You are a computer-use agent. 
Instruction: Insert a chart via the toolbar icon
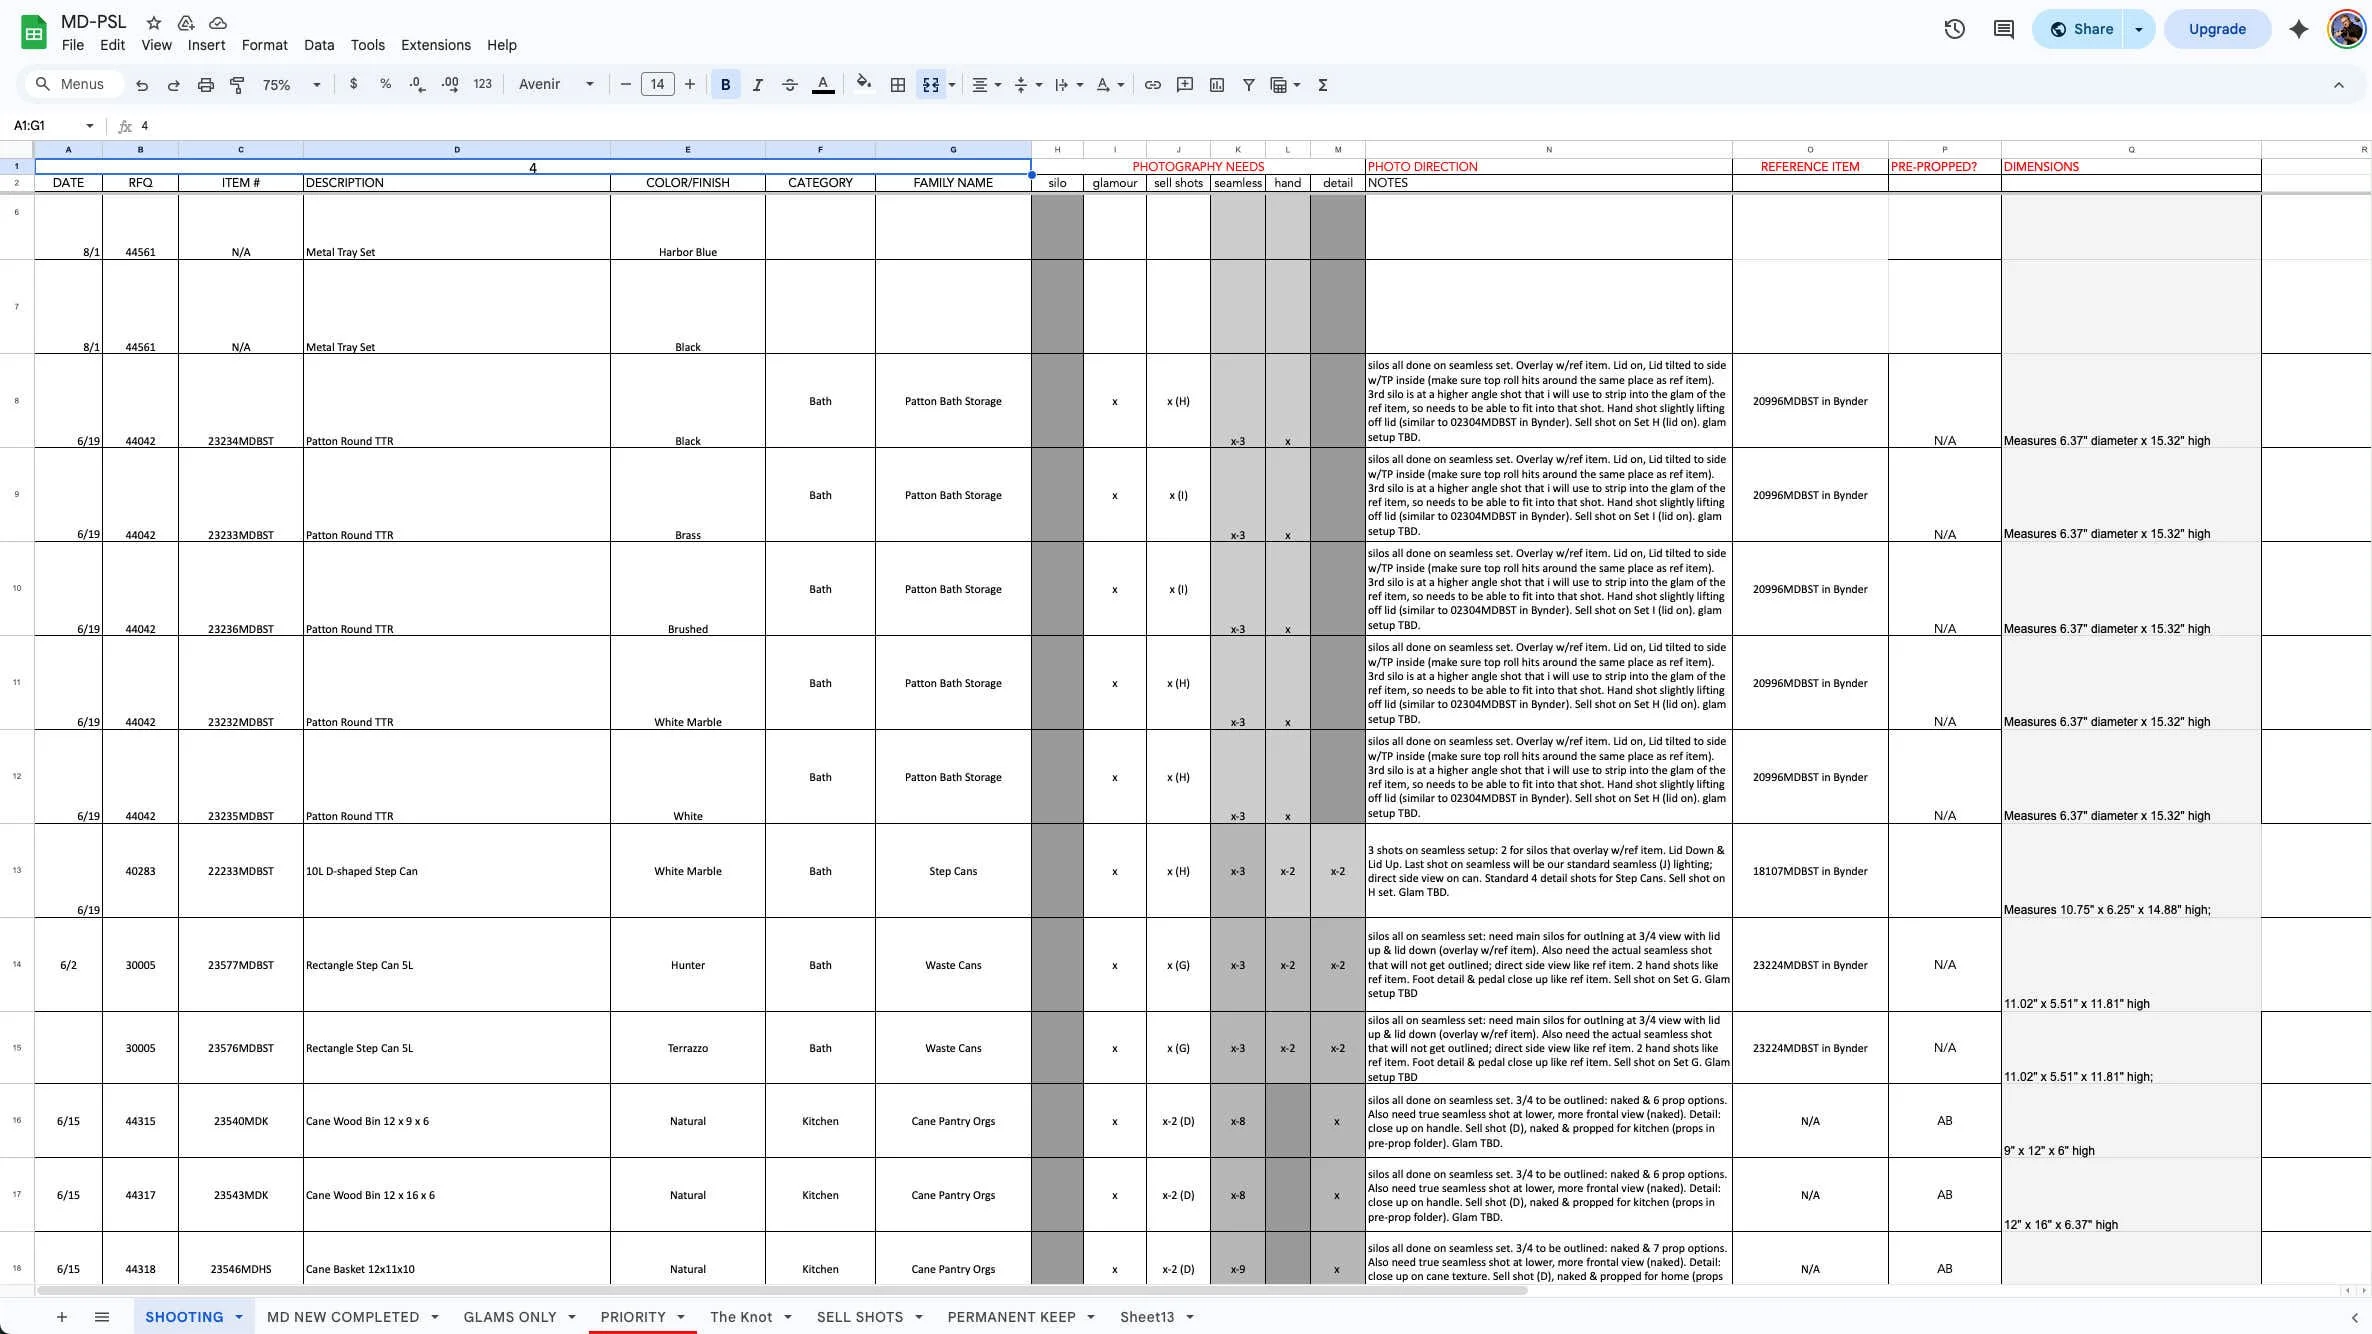(x=1216, y=85)
